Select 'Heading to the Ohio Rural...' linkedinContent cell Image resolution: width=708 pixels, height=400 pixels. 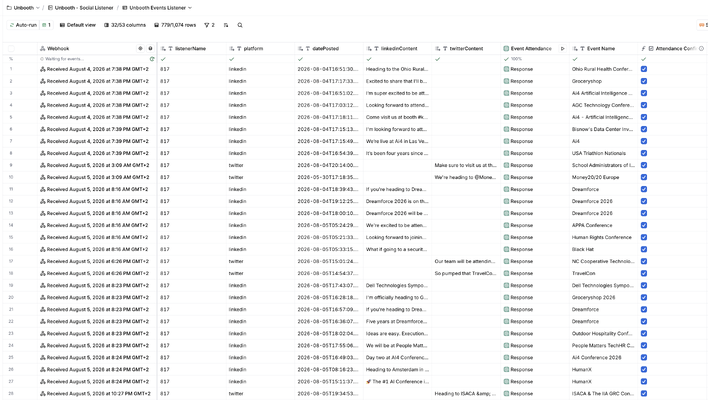coord(397,69)
